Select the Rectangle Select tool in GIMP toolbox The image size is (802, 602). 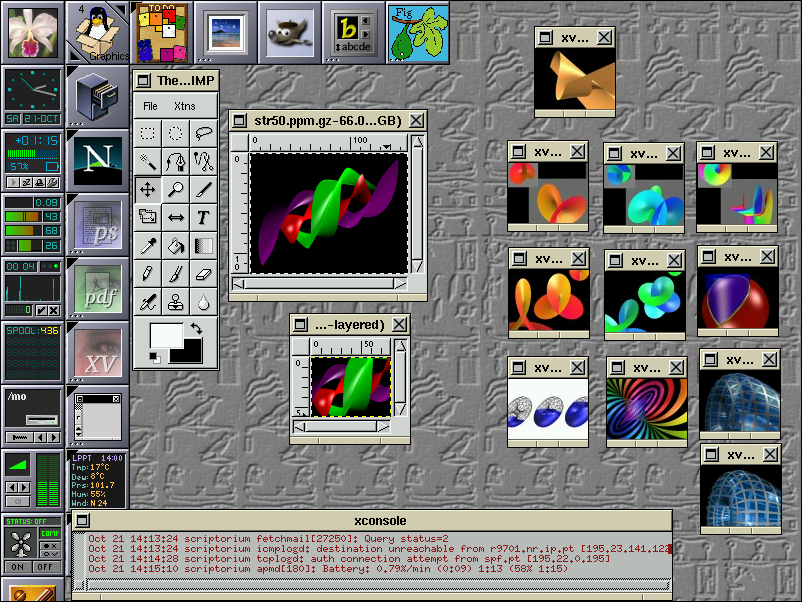(148, 133)
